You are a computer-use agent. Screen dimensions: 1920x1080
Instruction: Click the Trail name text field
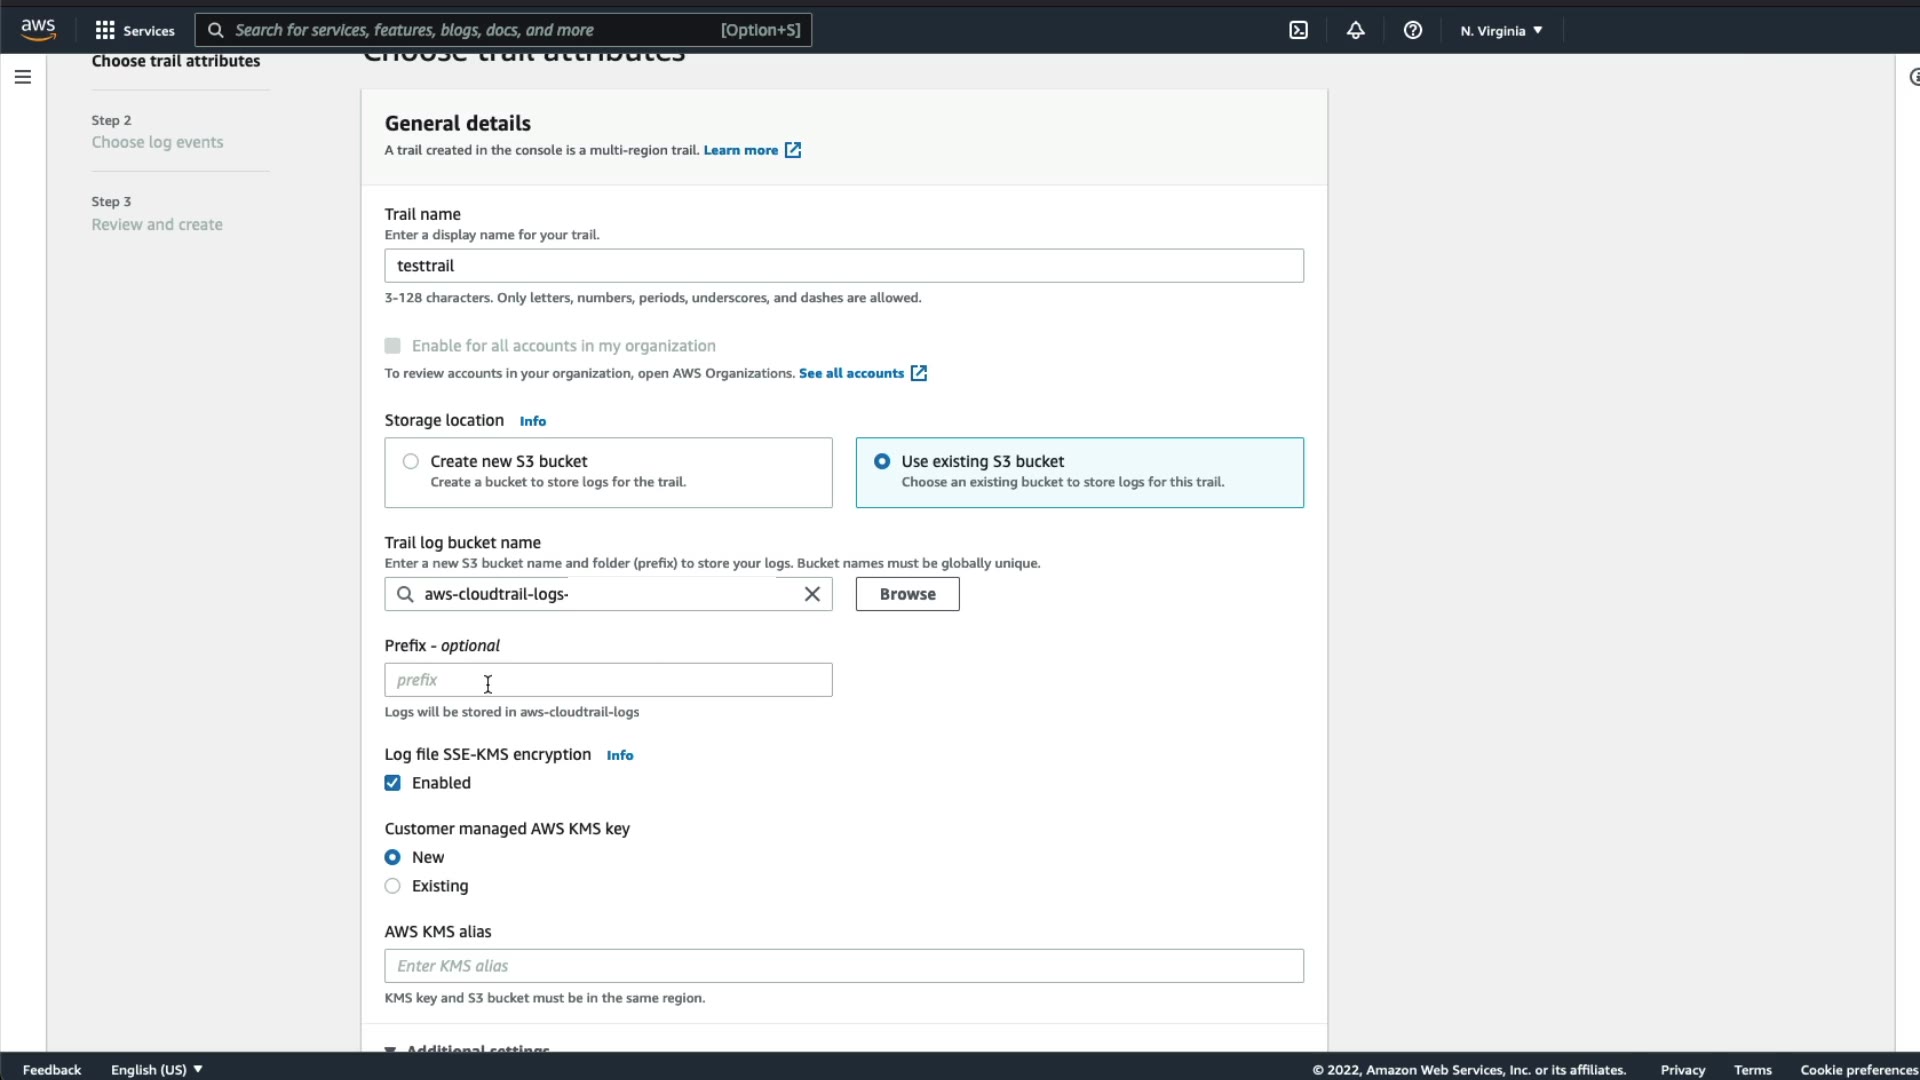tap(843, 266)
